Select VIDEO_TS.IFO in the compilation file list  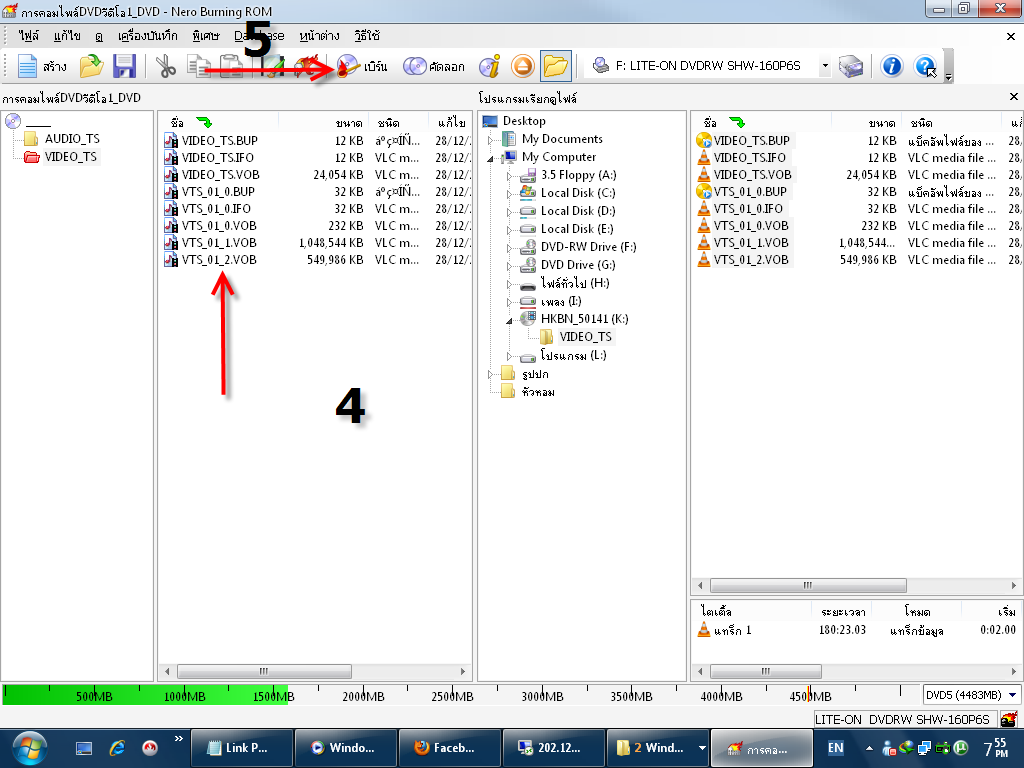click(217, 157)
